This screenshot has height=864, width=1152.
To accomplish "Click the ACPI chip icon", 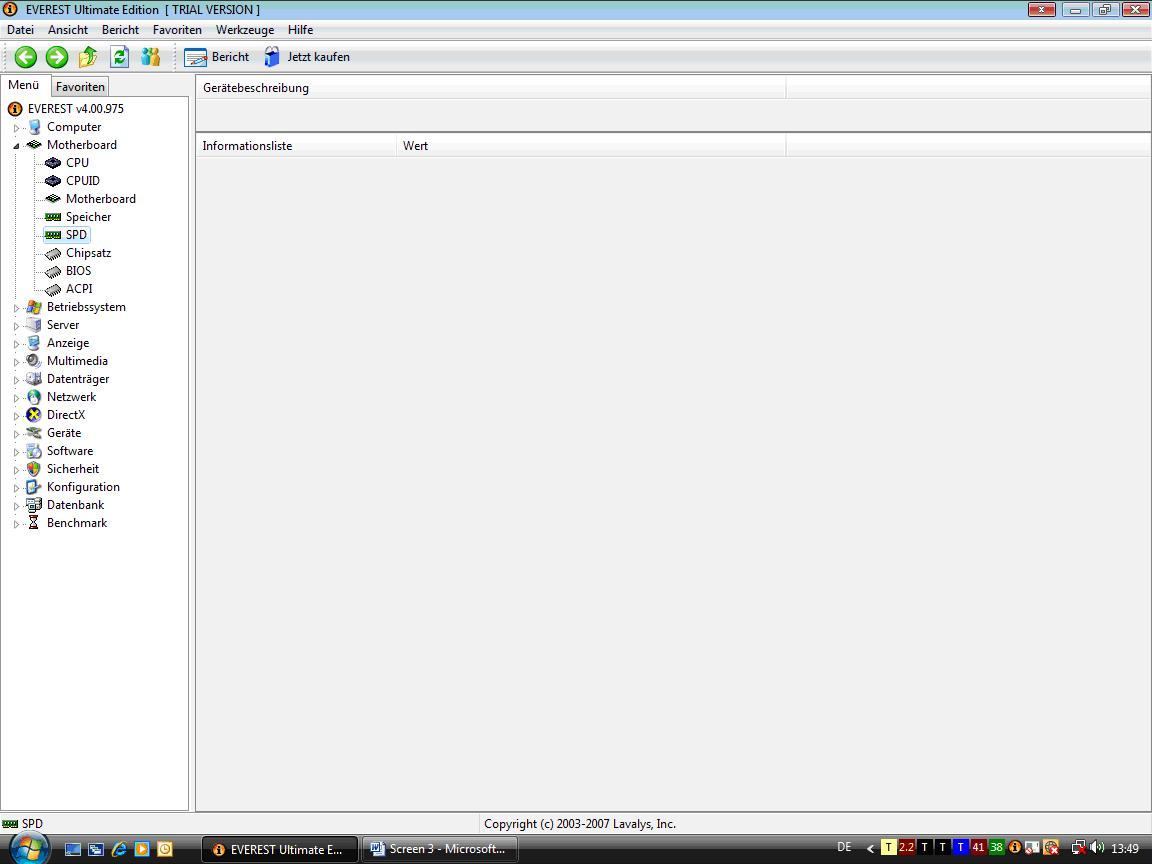I will point(53,289).
